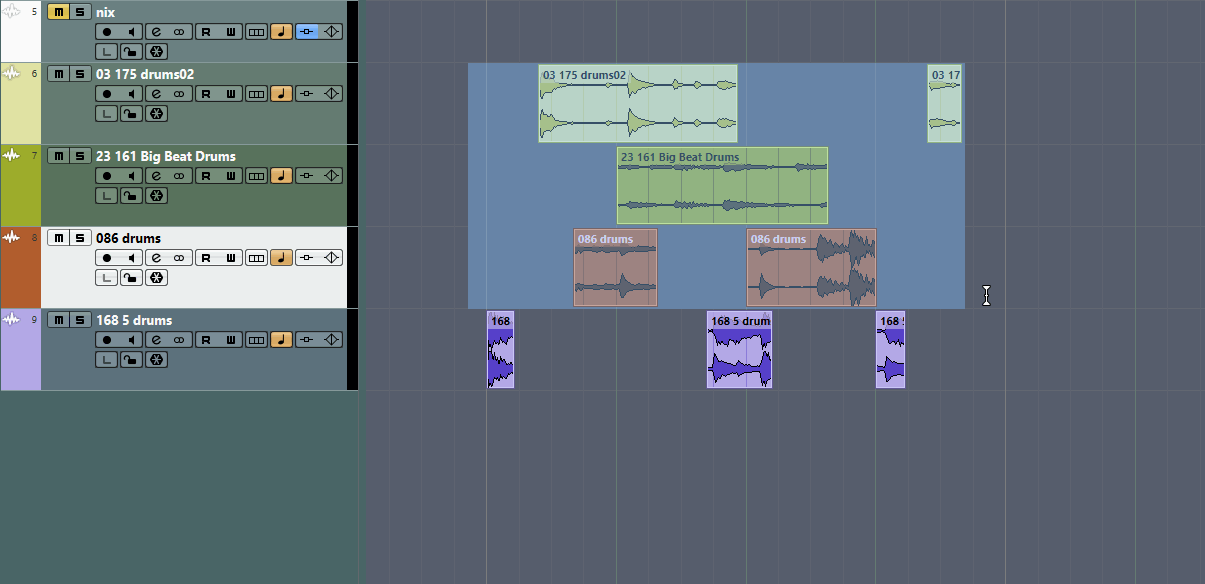Mute the 03 175 drums02 track
1205x584 pixels.
pos(58,74)
